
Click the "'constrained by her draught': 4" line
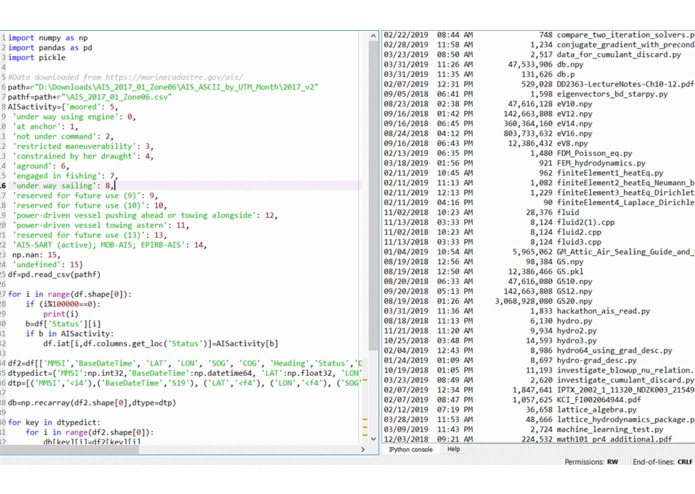[83, 156]
